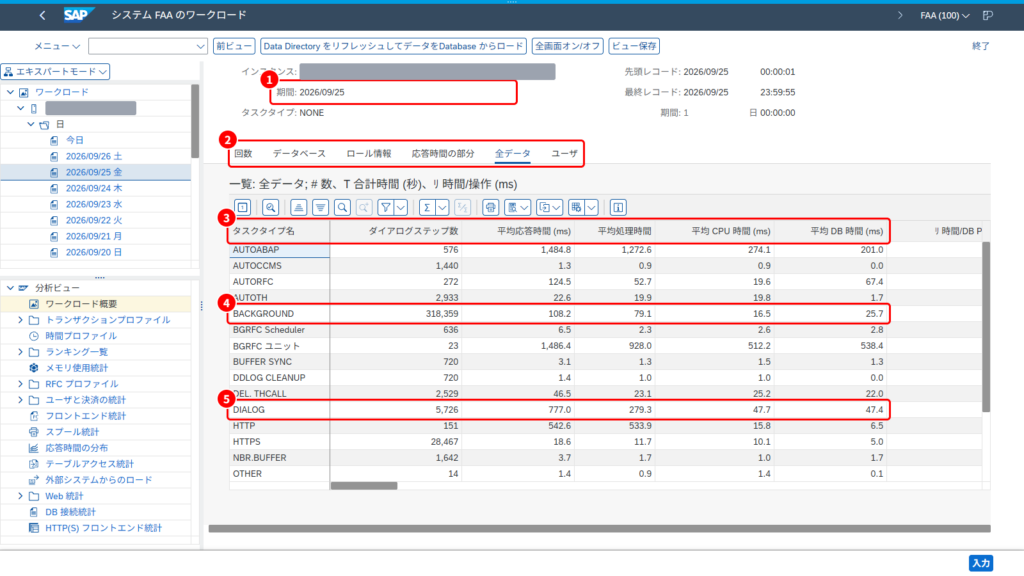The width and height of the screenshot is (1024, 576).
Task: Click the Data Directory refresh button
Action: [393, 46]
